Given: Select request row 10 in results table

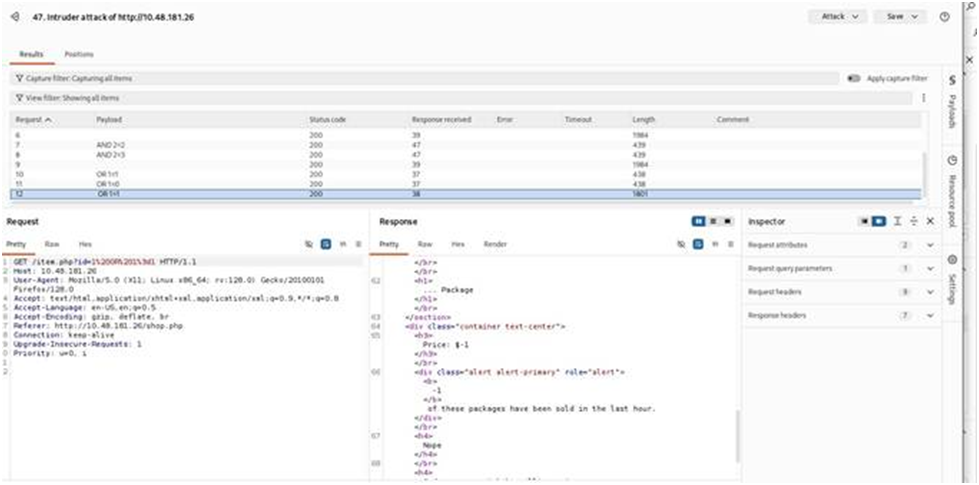Looking at the screenshot, I should [465, 174].
